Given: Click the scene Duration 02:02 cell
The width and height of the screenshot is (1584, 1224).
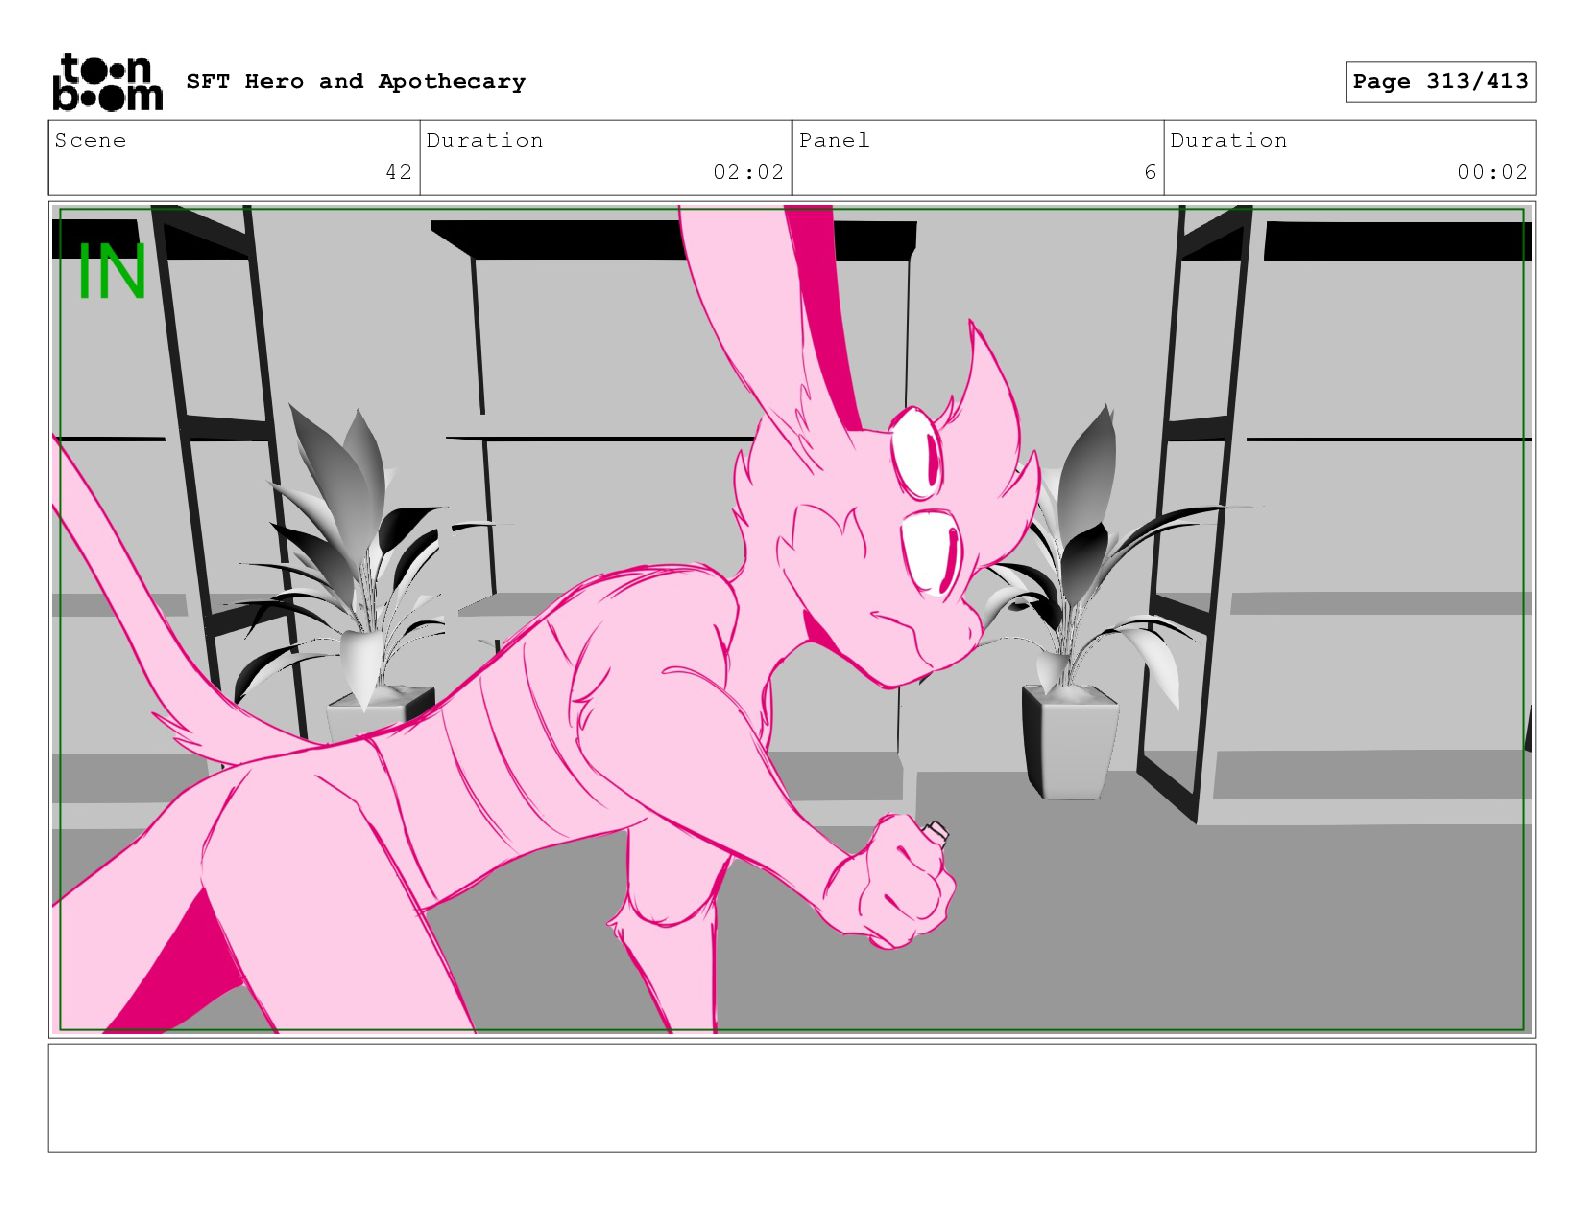Looking at the screenshot, I should (606, 158).
